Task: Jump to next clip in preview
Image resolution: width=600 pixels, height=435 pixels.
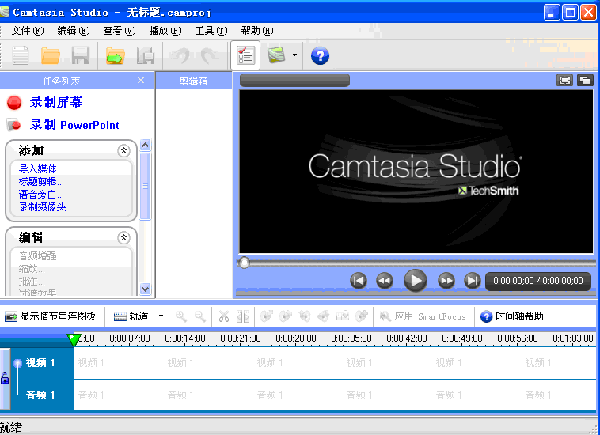Action: tap(472, 281)
